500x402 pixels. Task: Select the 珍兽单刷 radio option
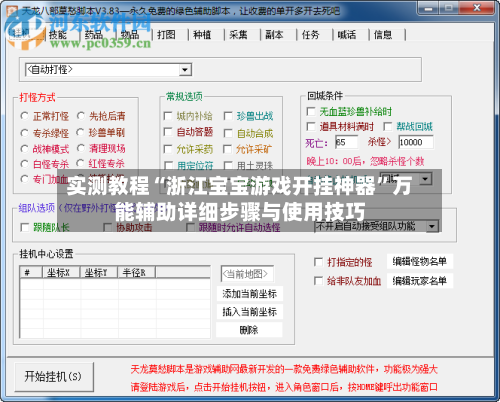[80, 132]
